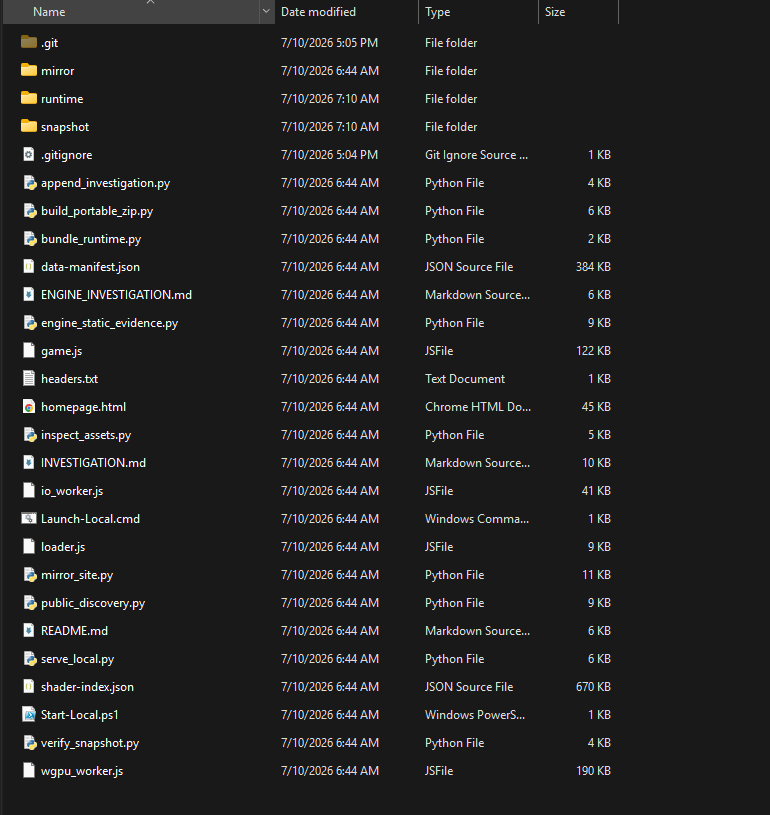Click the serve_local.py Python icon

coord(29,659)
